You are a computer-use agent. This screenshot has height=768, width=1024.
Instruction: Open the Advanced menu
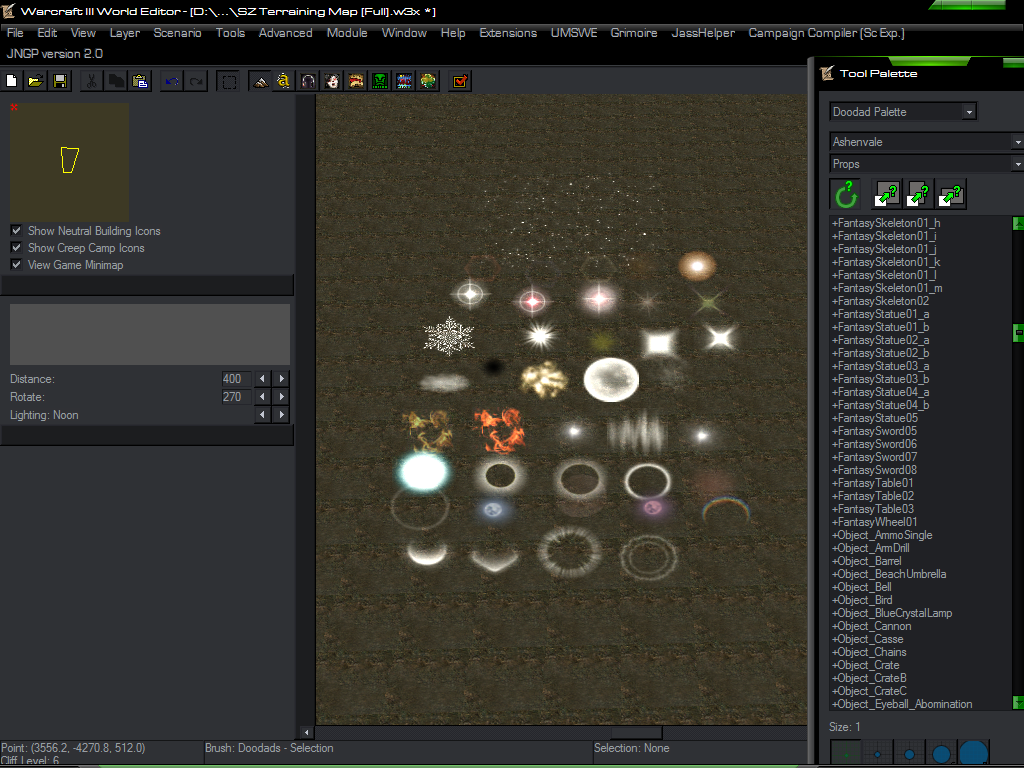click(285, 33)
